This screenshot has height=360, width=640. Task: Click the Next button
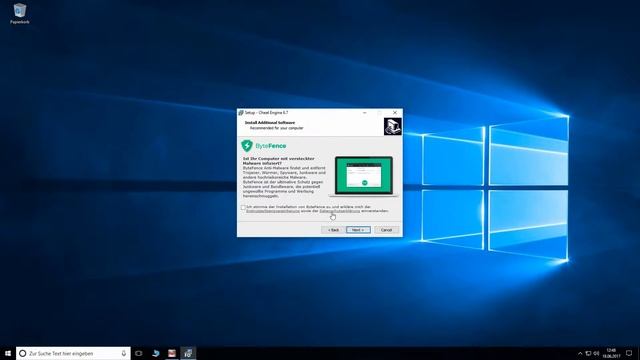point(358,230)
